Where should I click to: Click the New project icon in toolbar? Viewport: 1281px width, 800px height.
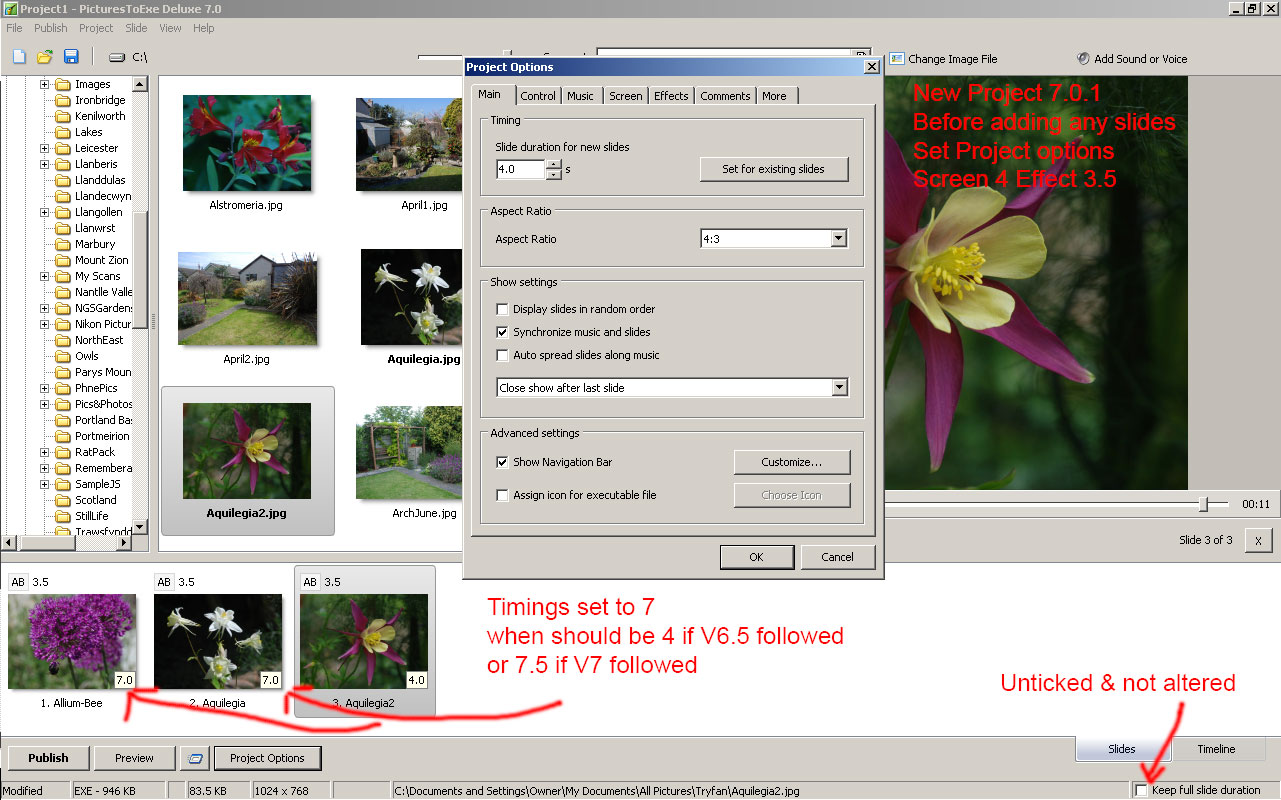[19, 57]
